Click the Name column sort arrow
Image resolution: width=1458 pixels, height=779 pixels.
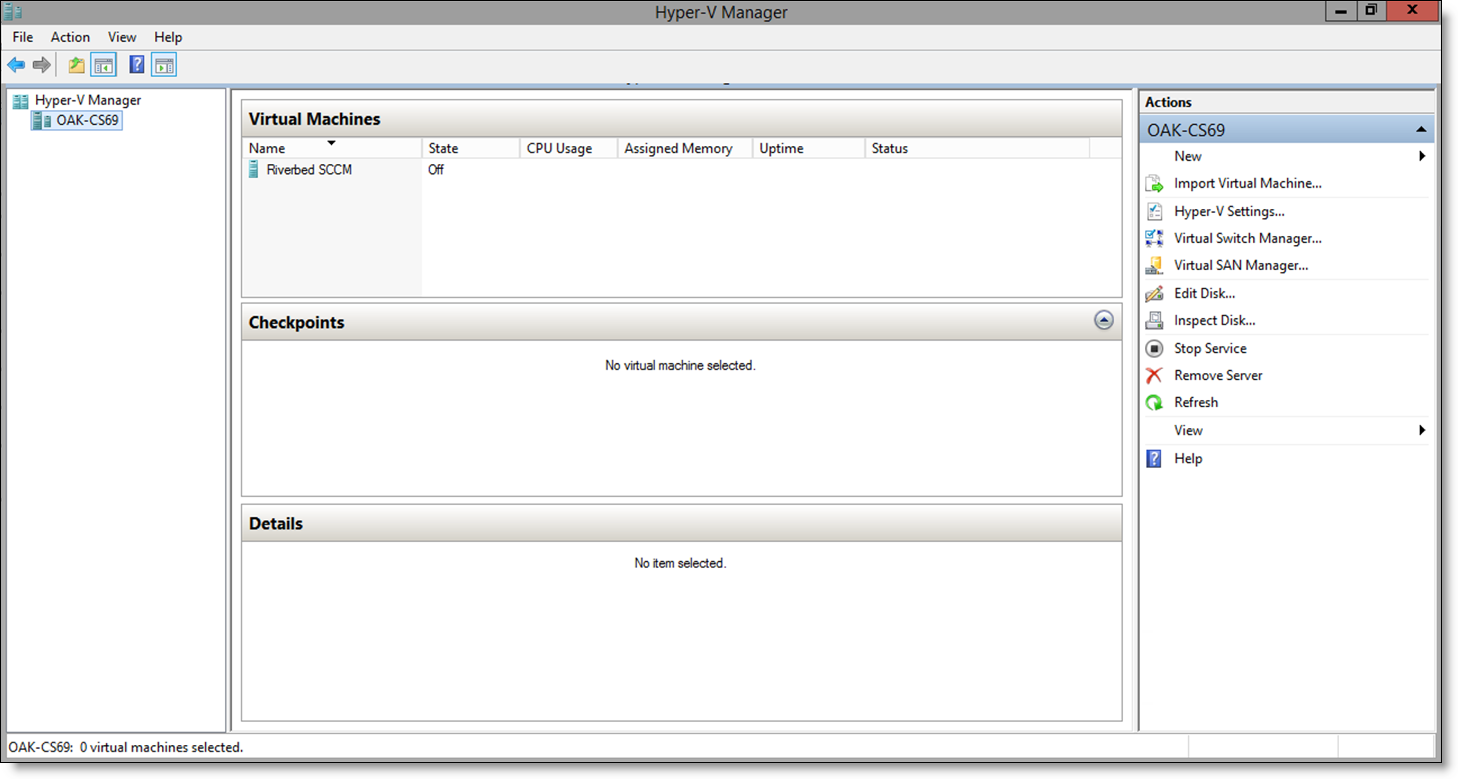tap(331, 143)
